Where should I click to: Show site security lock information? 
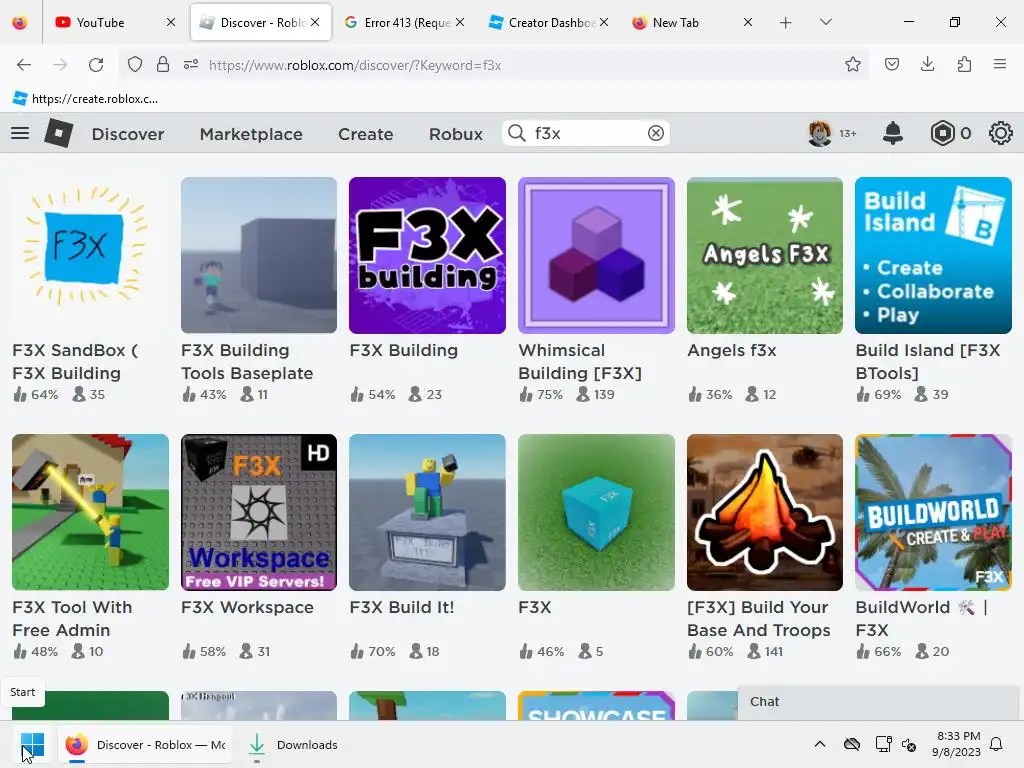point(163,65)
